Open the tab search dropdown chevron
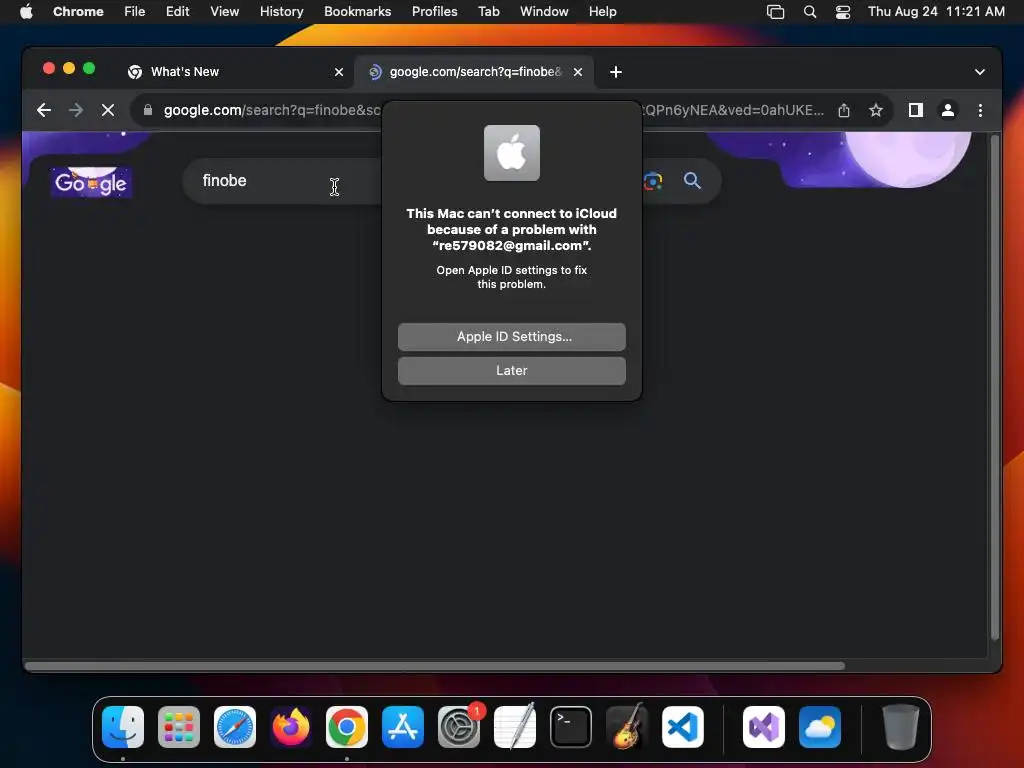The height and width of the screenshot is (768, 1024). click(980, 72)
